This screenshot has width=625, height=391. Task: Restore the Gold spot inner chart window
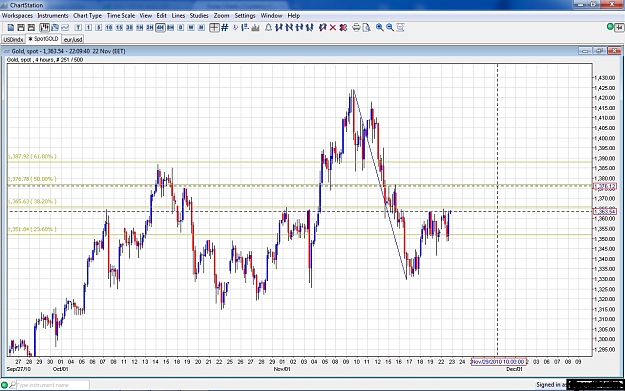pos(599,51)
